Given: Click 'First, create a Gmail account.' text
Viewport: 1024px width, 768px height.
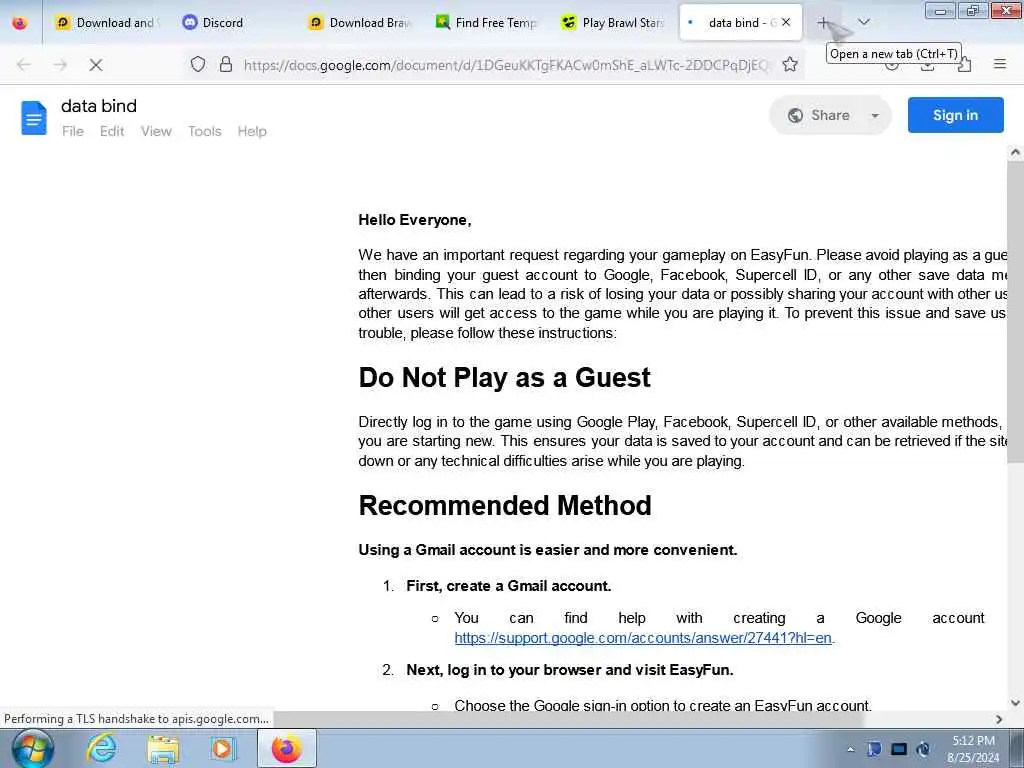Looking at the screenshot, I should click(x=509, y=586).
